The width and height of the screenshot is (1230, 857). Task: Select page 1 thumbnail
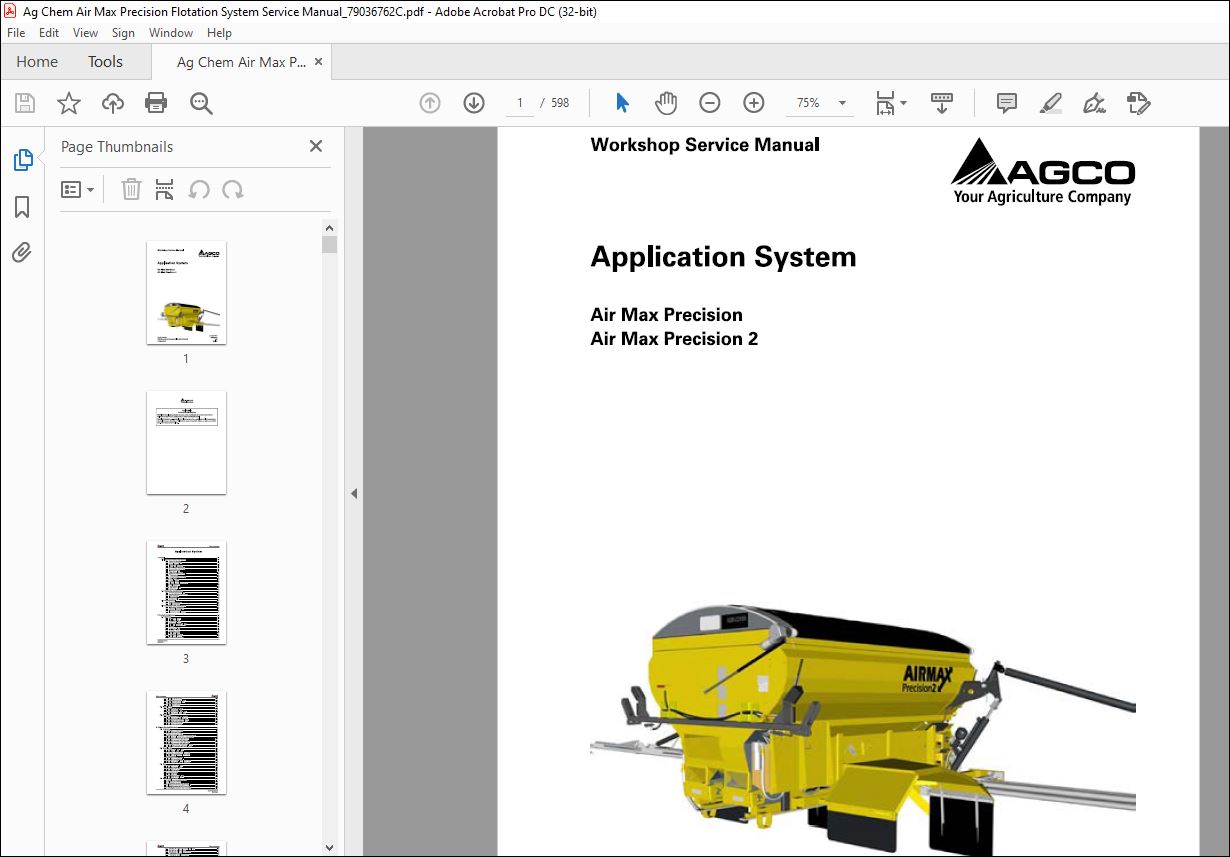pyautogui.click(x=186, y=293)
